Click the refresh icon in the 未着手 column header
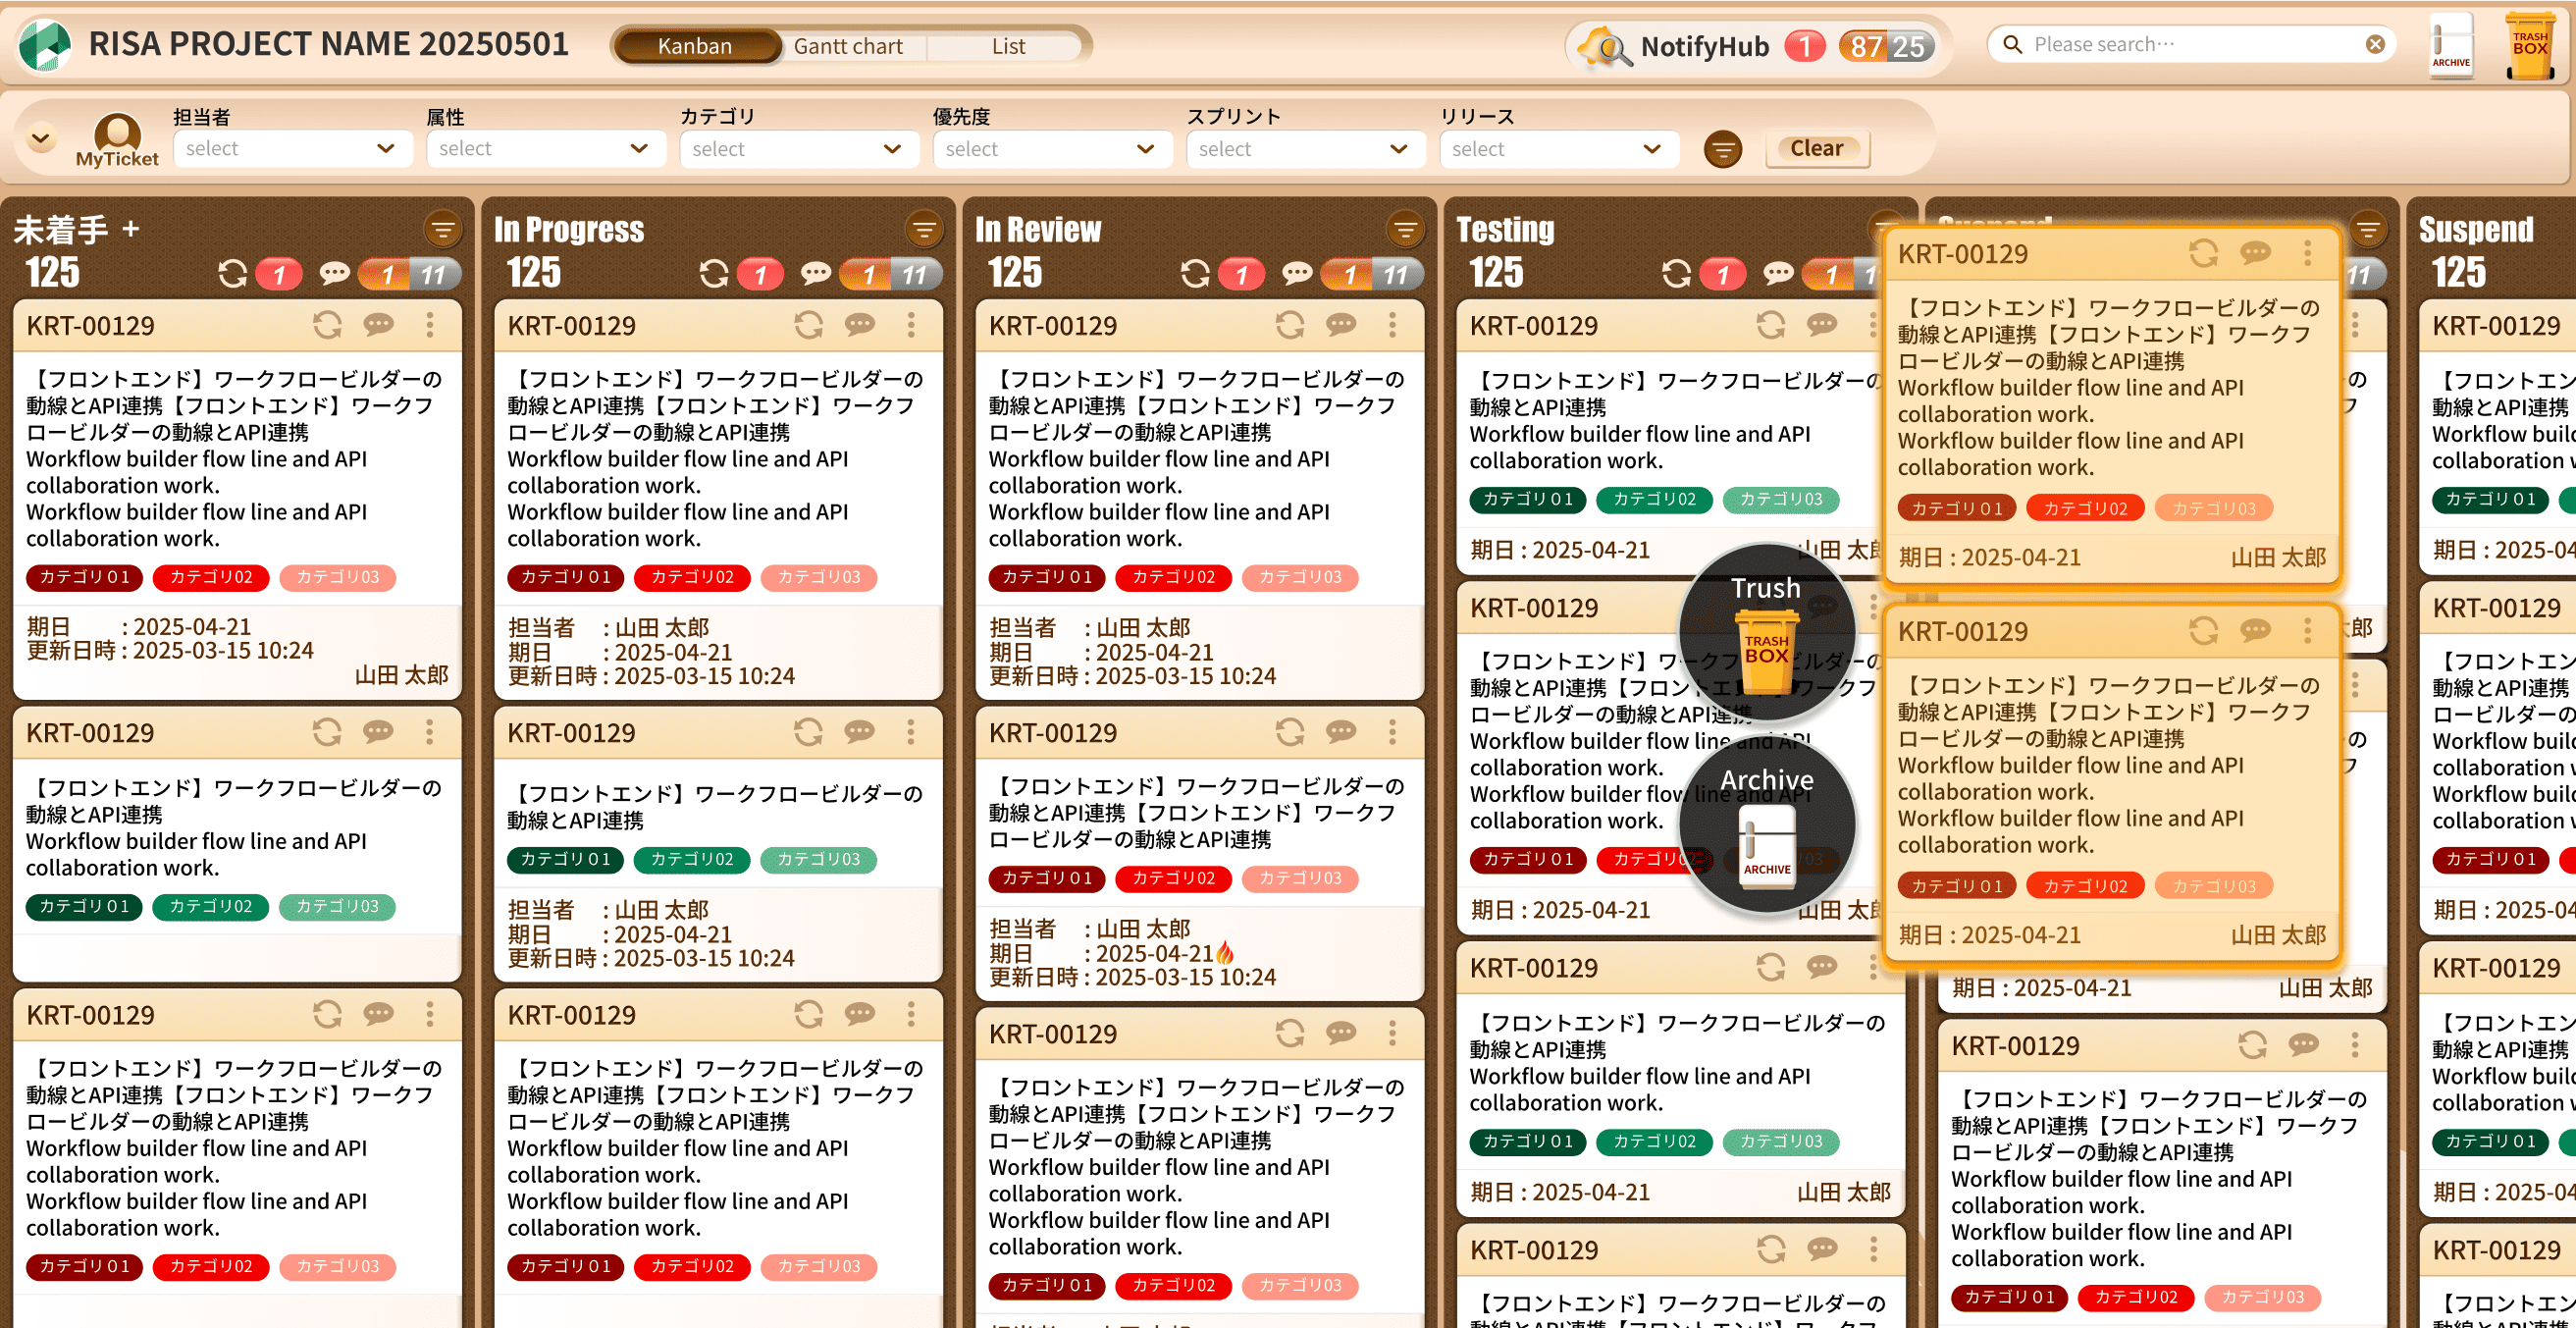The width and height of the screenshot is (2576, 1328). pyautogui.click(x=232, y=273)
